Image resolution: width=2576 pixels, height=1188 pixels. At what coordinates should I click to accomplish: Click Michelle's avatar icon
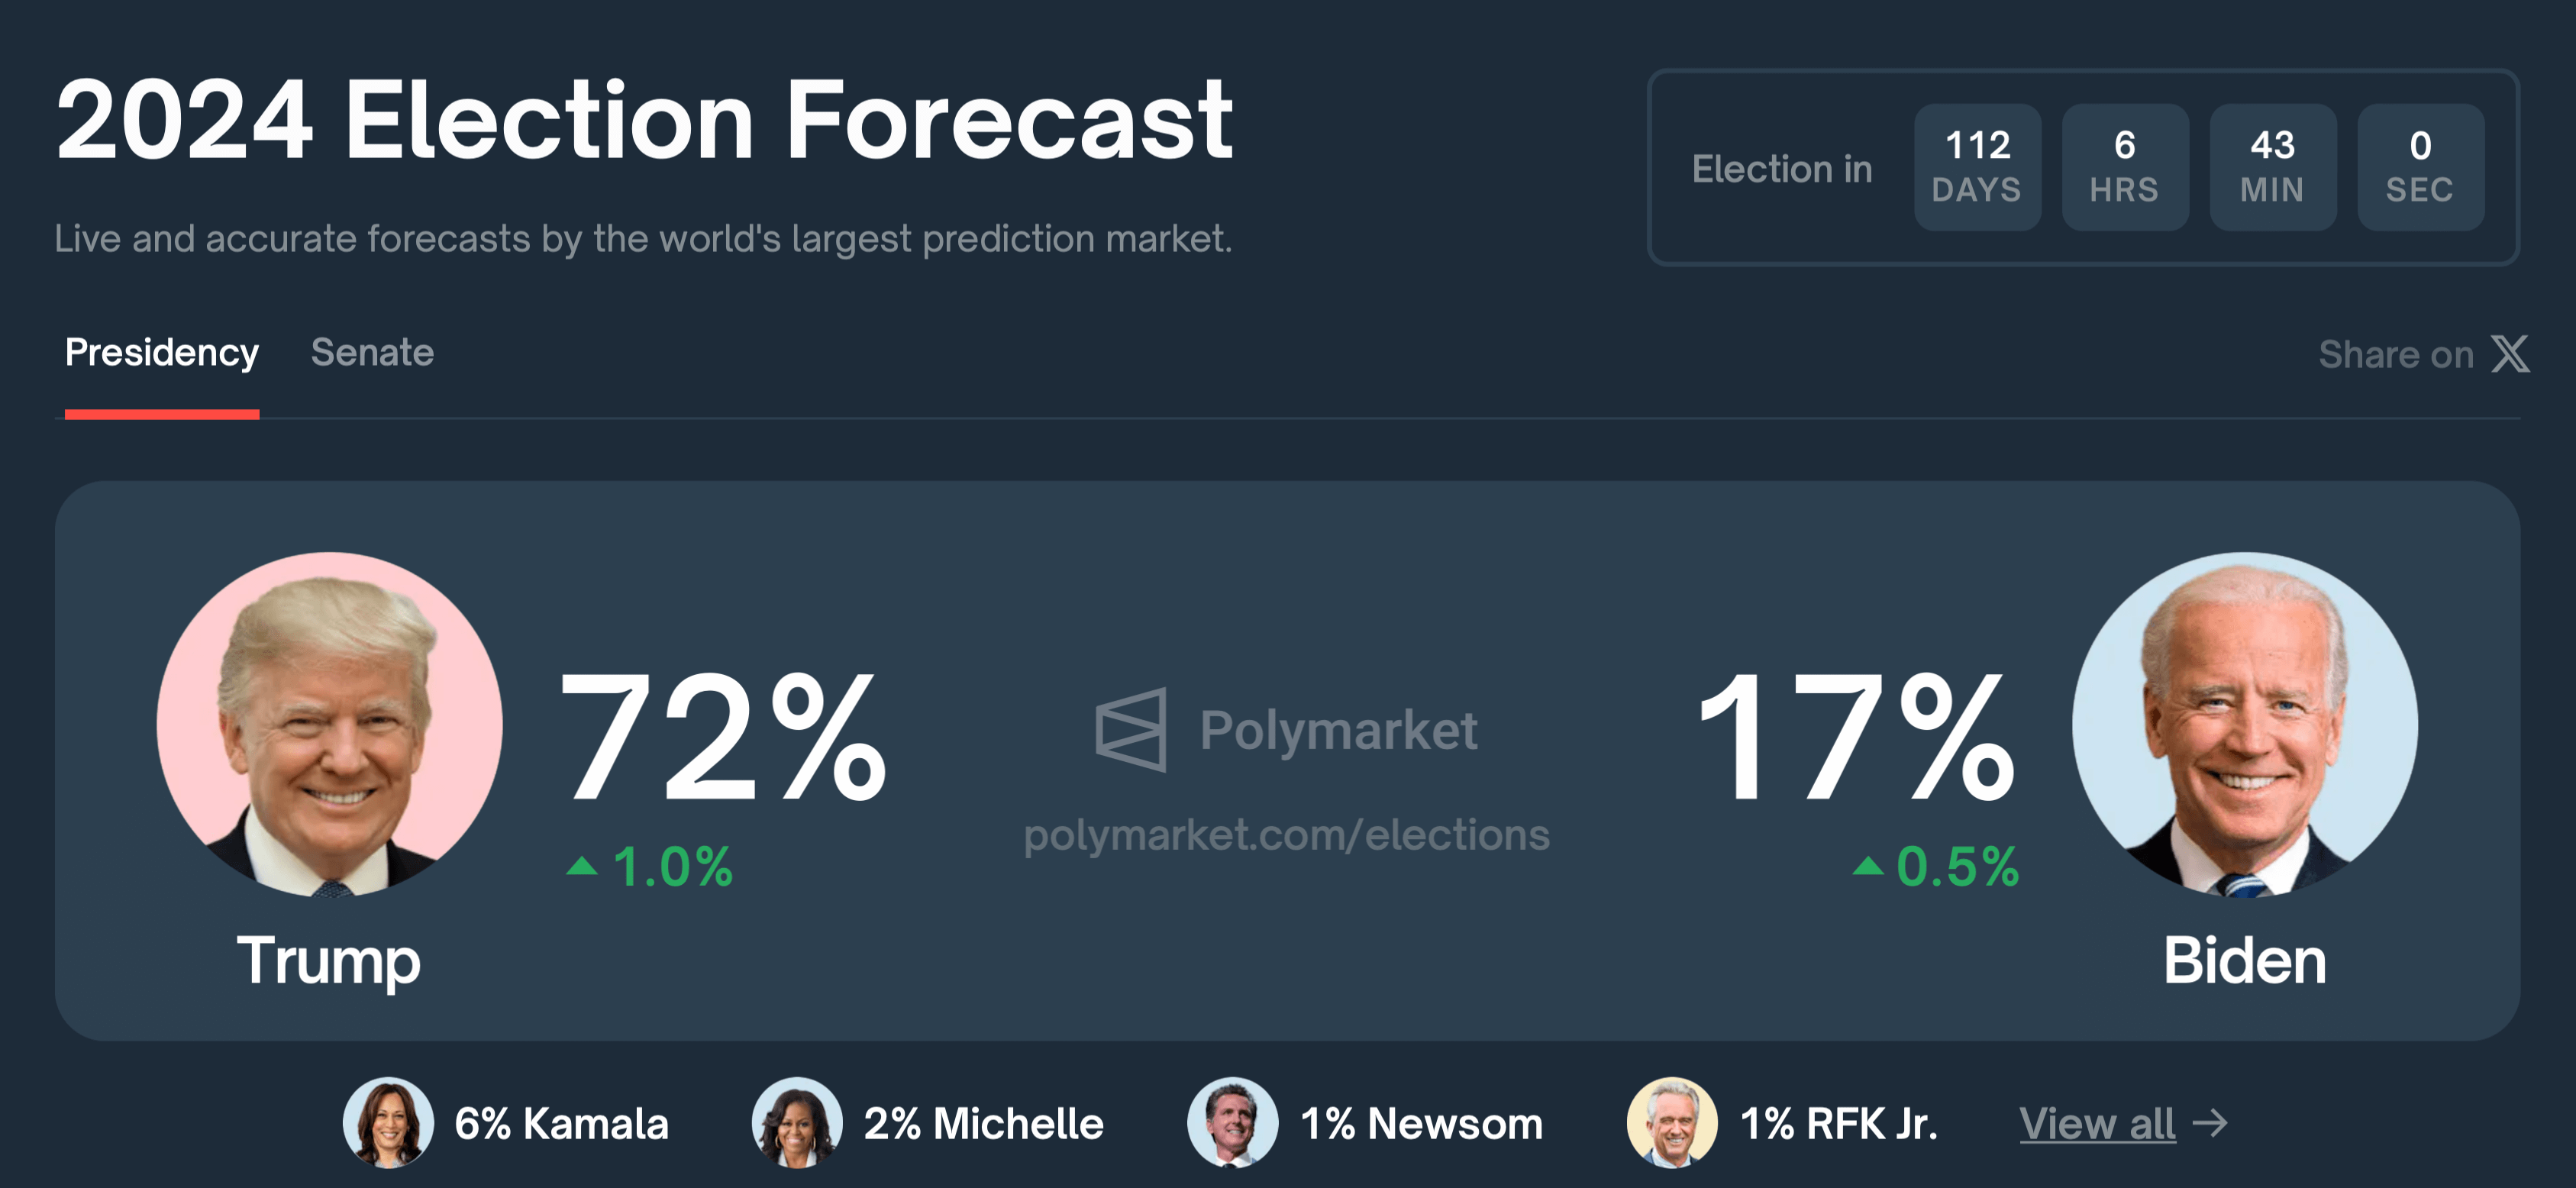pyautogui.click(x=797, y=1123)
